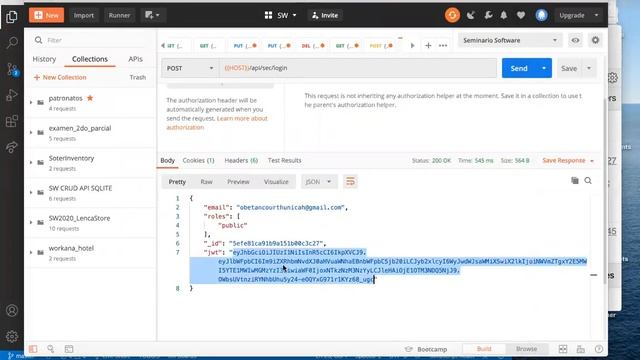
Task: Copy response to clipboard icon
Action: [x=575, y=180]
